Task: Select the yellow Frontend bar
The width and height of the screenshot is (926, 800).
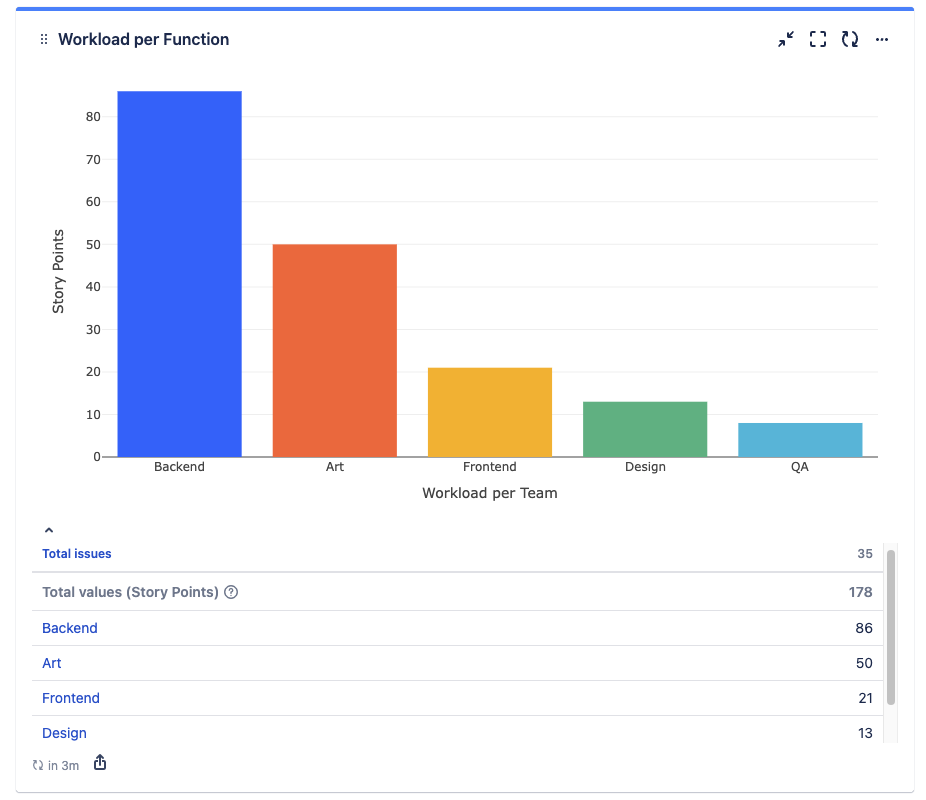Action: point(489,410)
